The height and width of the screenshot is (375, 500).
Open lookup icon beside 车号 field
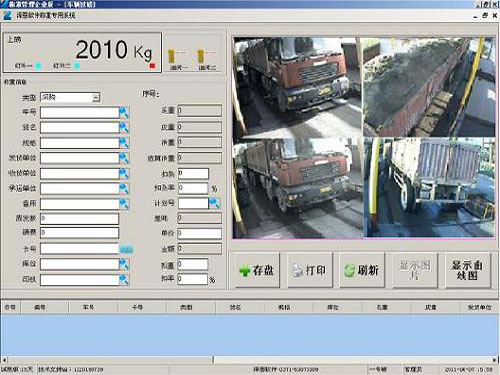(124, 113)
